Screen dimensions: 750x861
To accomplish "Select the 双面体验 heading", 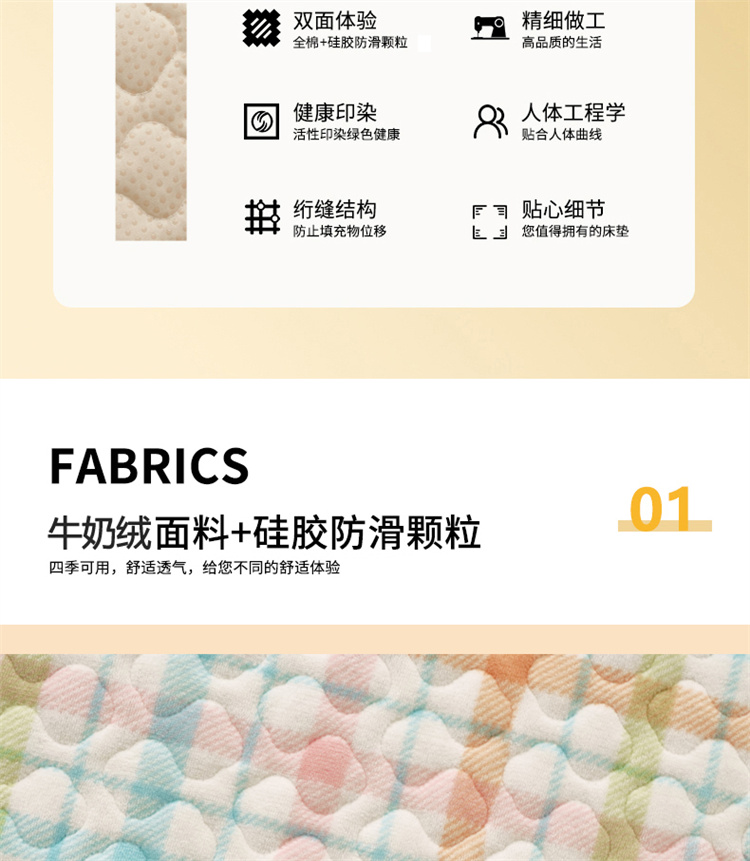I will pos(335,21).
